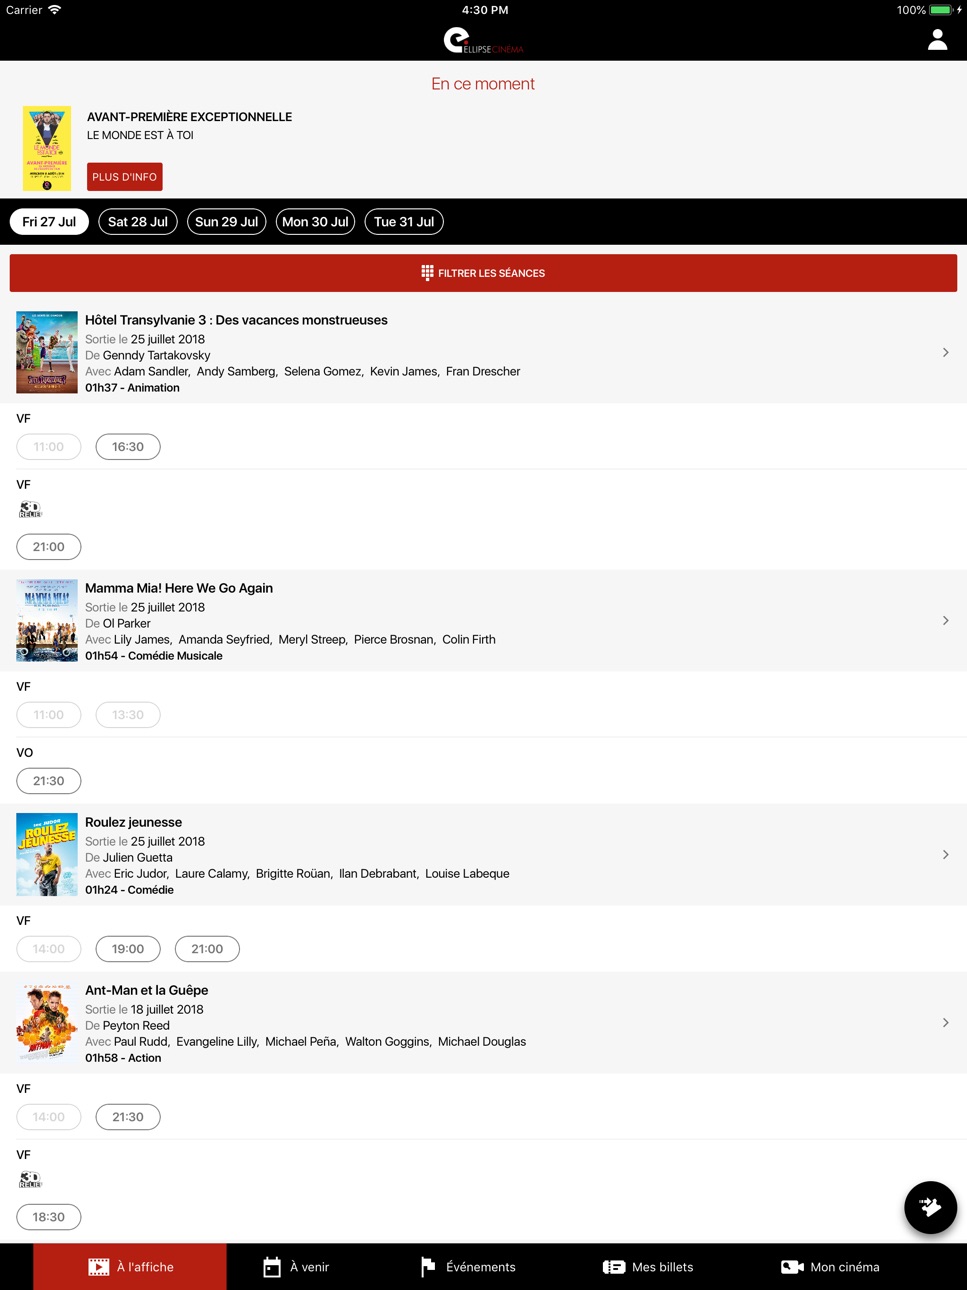Expand Roulez jeunesse details chevron
The height and width of the screenshot is (1290, 967).
pos(945,854)
